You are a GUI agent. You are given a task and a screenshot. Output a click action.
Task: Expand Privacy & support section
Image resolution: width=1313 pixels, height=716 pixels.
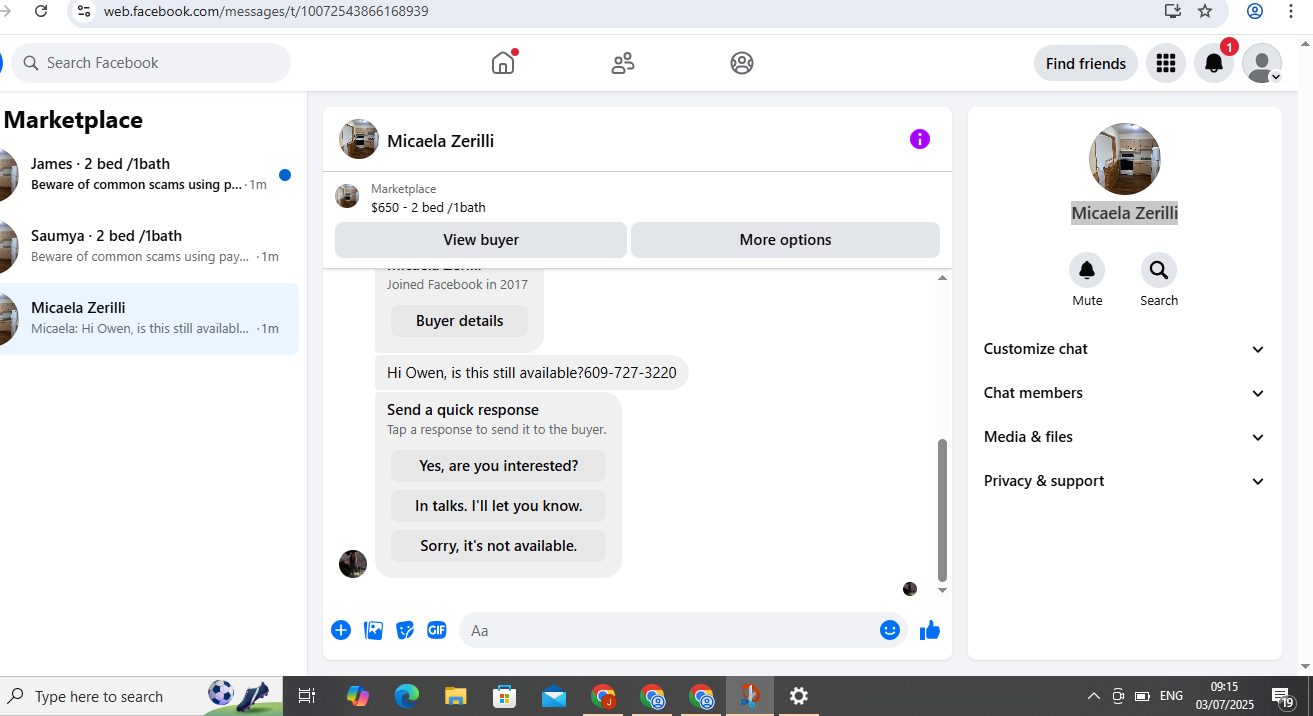pos(1125,481)
